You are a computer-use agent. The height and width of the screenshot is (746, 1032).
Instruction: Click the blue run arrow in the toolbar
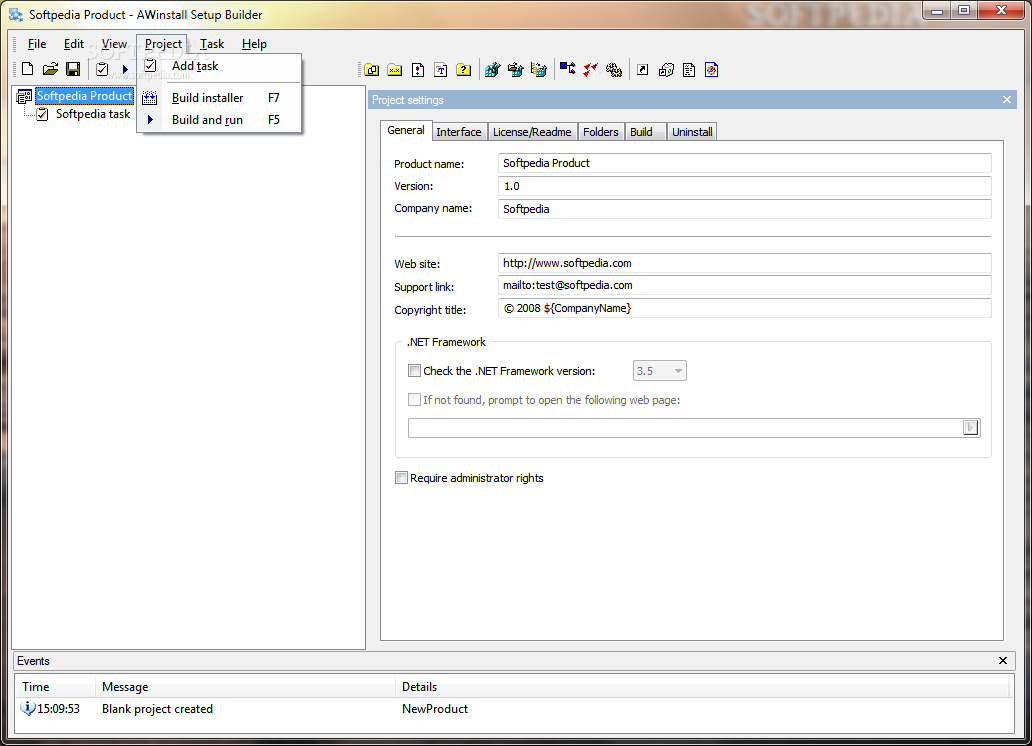(125, 69)
